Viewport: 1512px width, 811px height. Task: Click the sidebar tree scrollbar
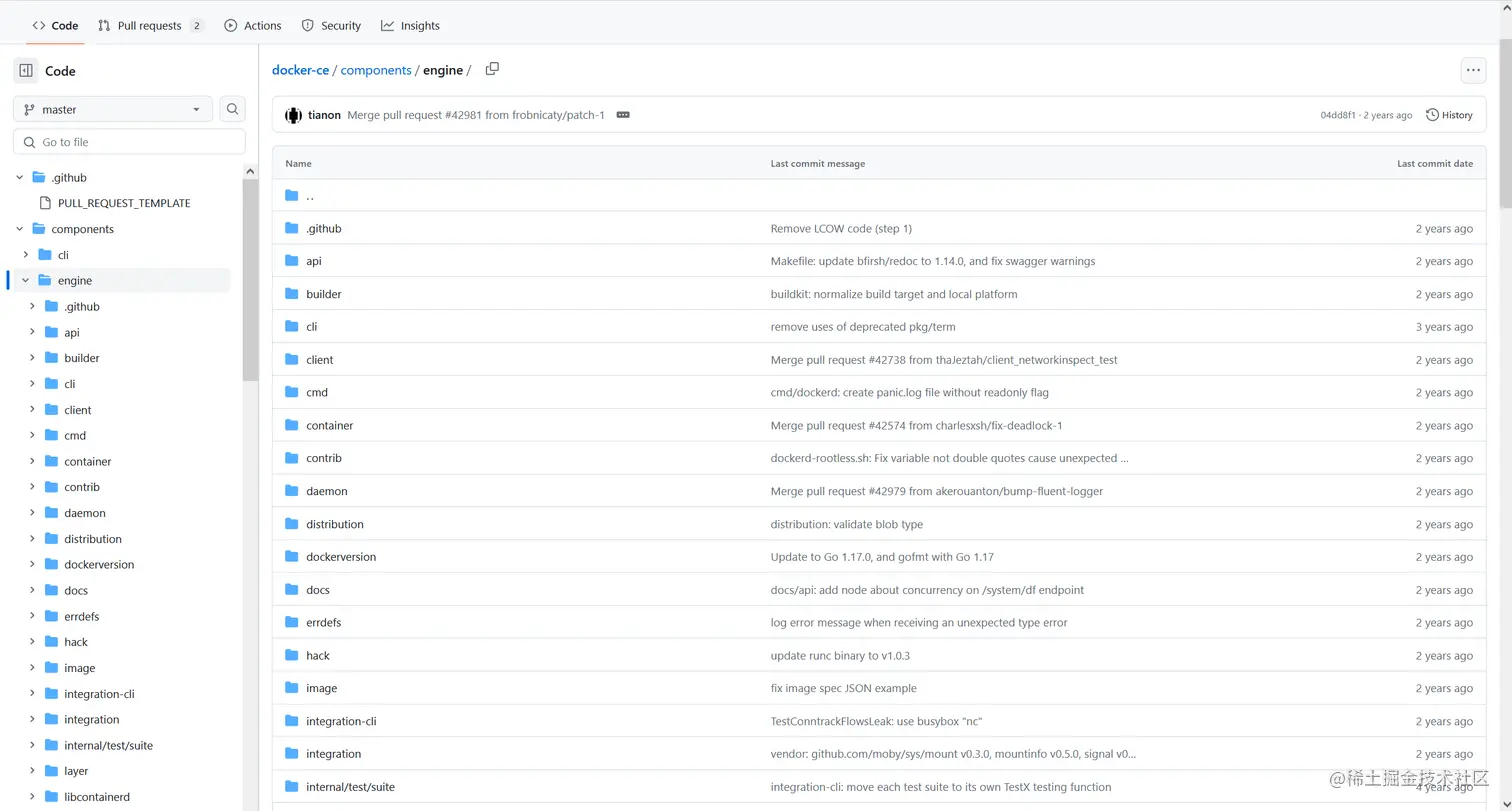[250, 280]
